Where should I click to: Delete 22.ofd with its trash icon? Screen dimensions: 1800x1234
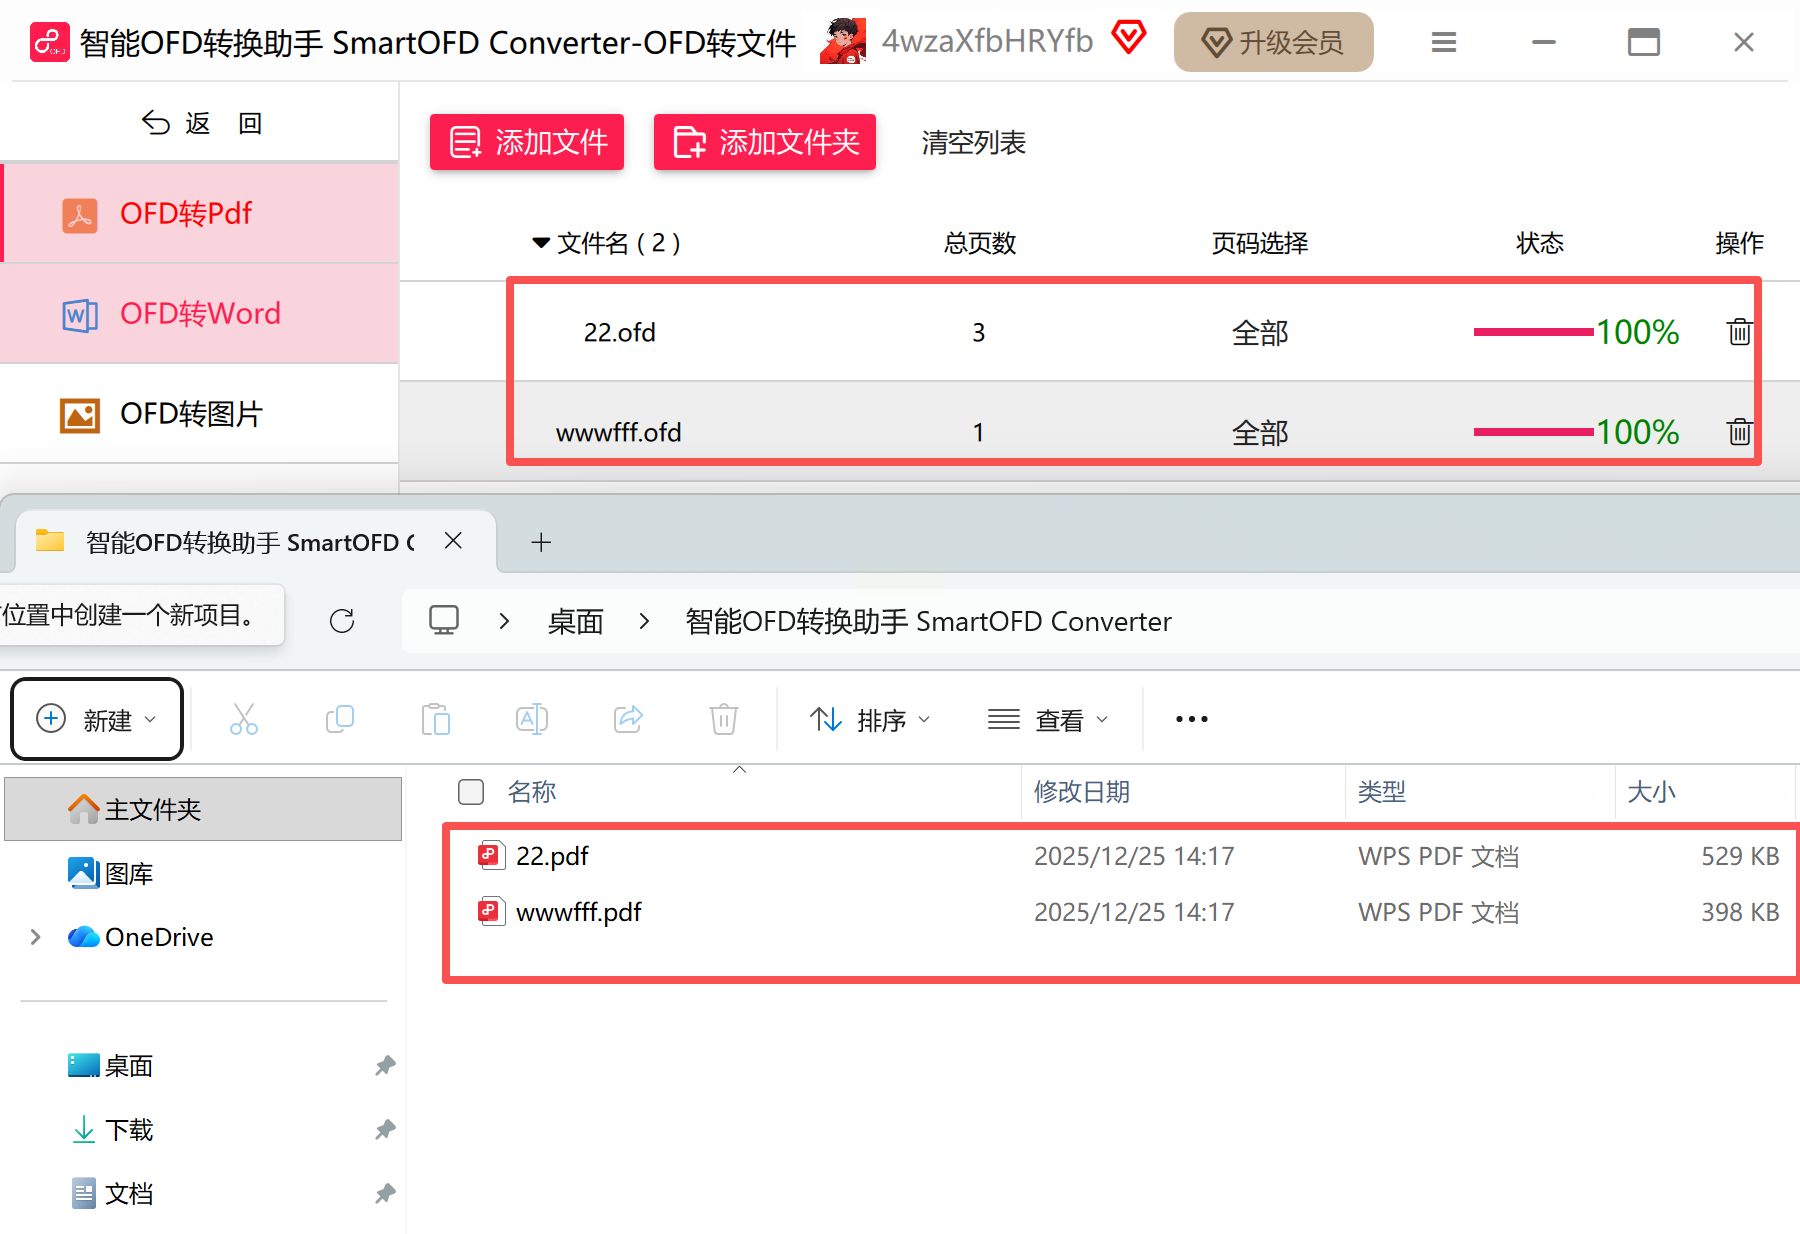1739,331
